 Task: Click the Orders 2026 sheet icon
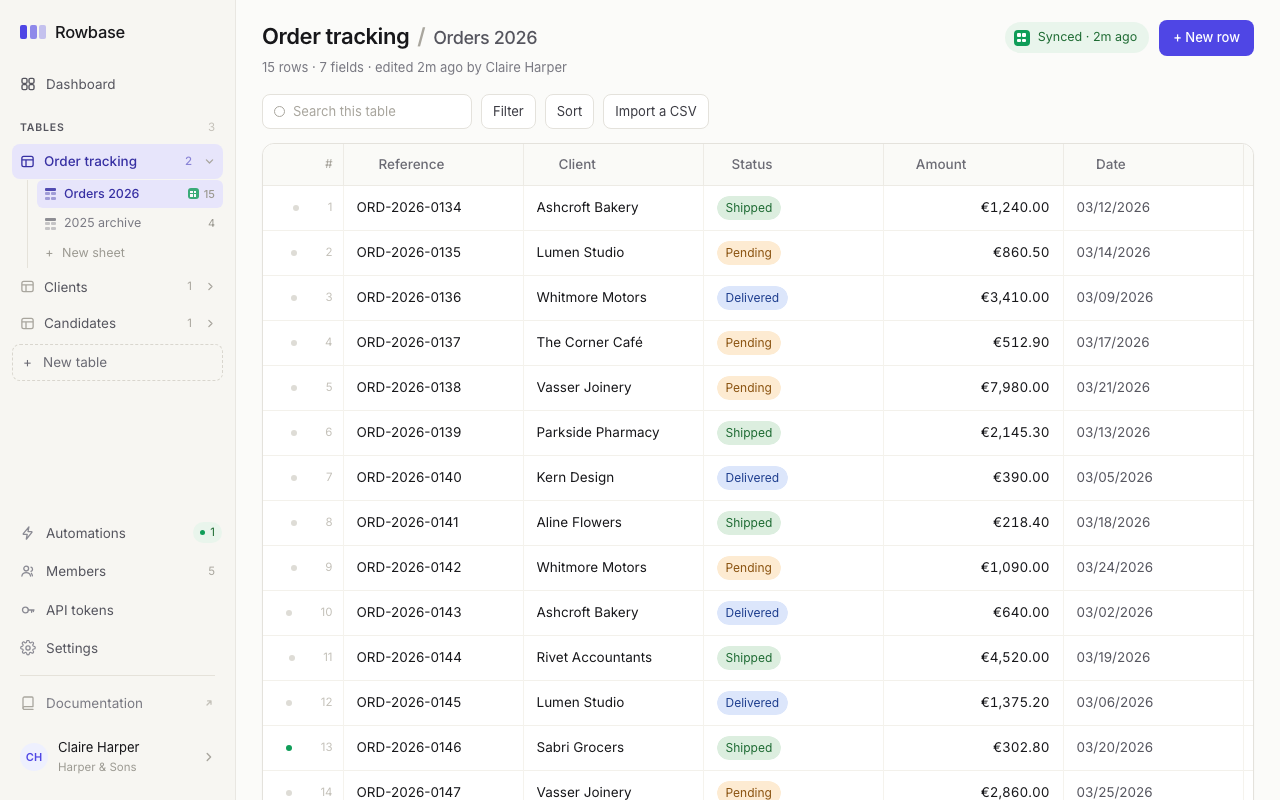(x=51, y=194)
